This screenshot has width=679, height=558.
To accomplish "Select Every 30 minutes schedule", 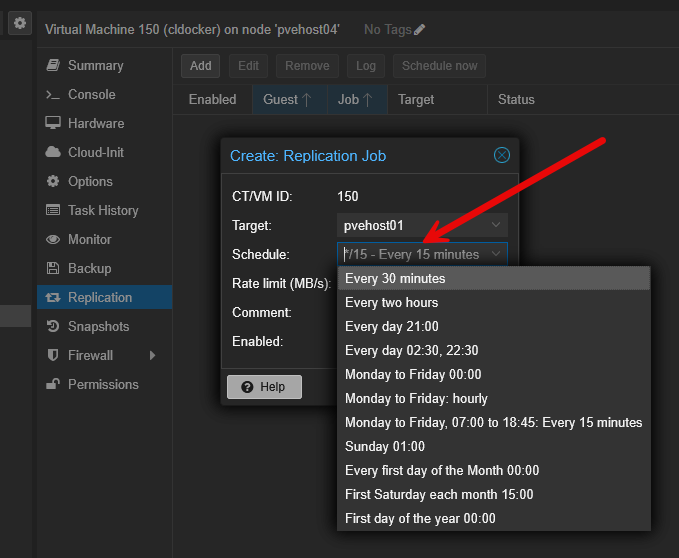I will click(x=494, y=278).
